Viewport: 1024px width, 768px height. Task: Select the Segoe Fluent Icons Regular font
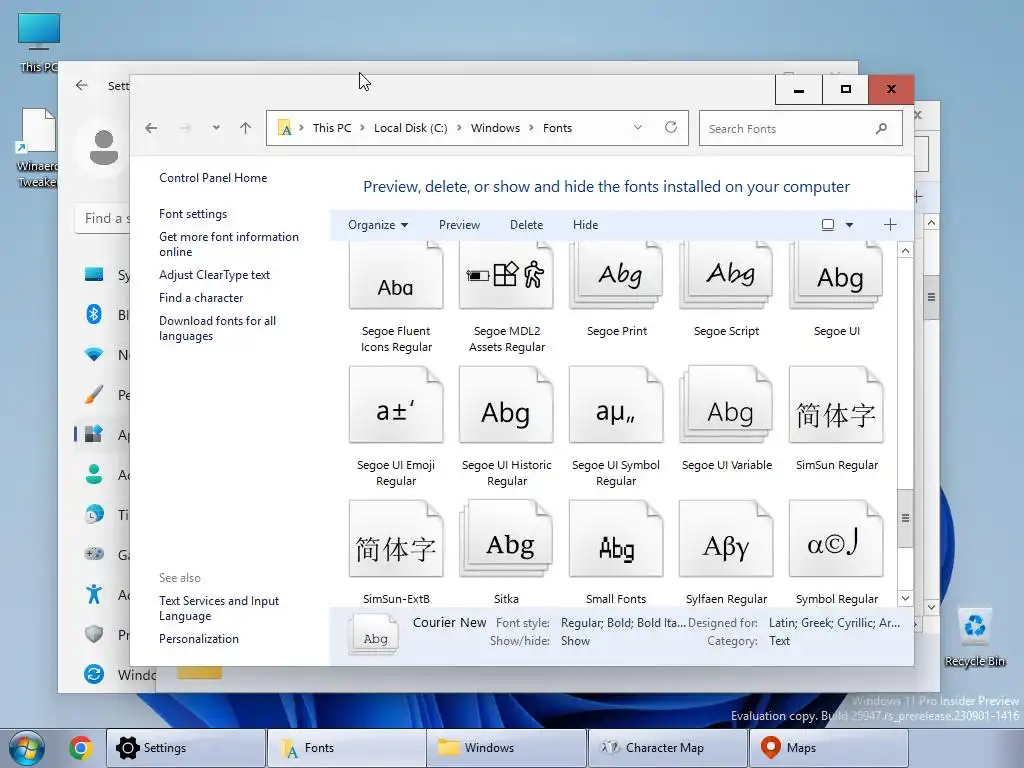(396, 298)
